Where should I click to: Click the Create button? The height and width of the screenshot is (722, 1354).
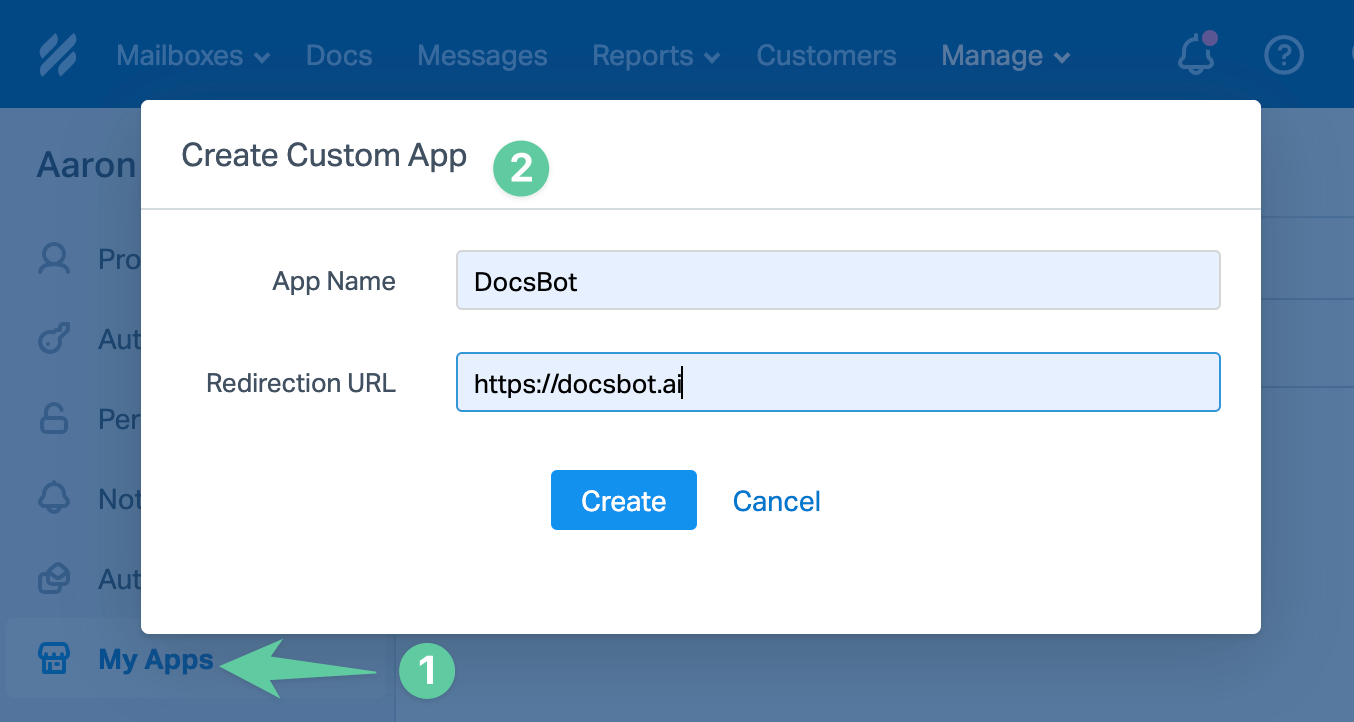point(623,500)
